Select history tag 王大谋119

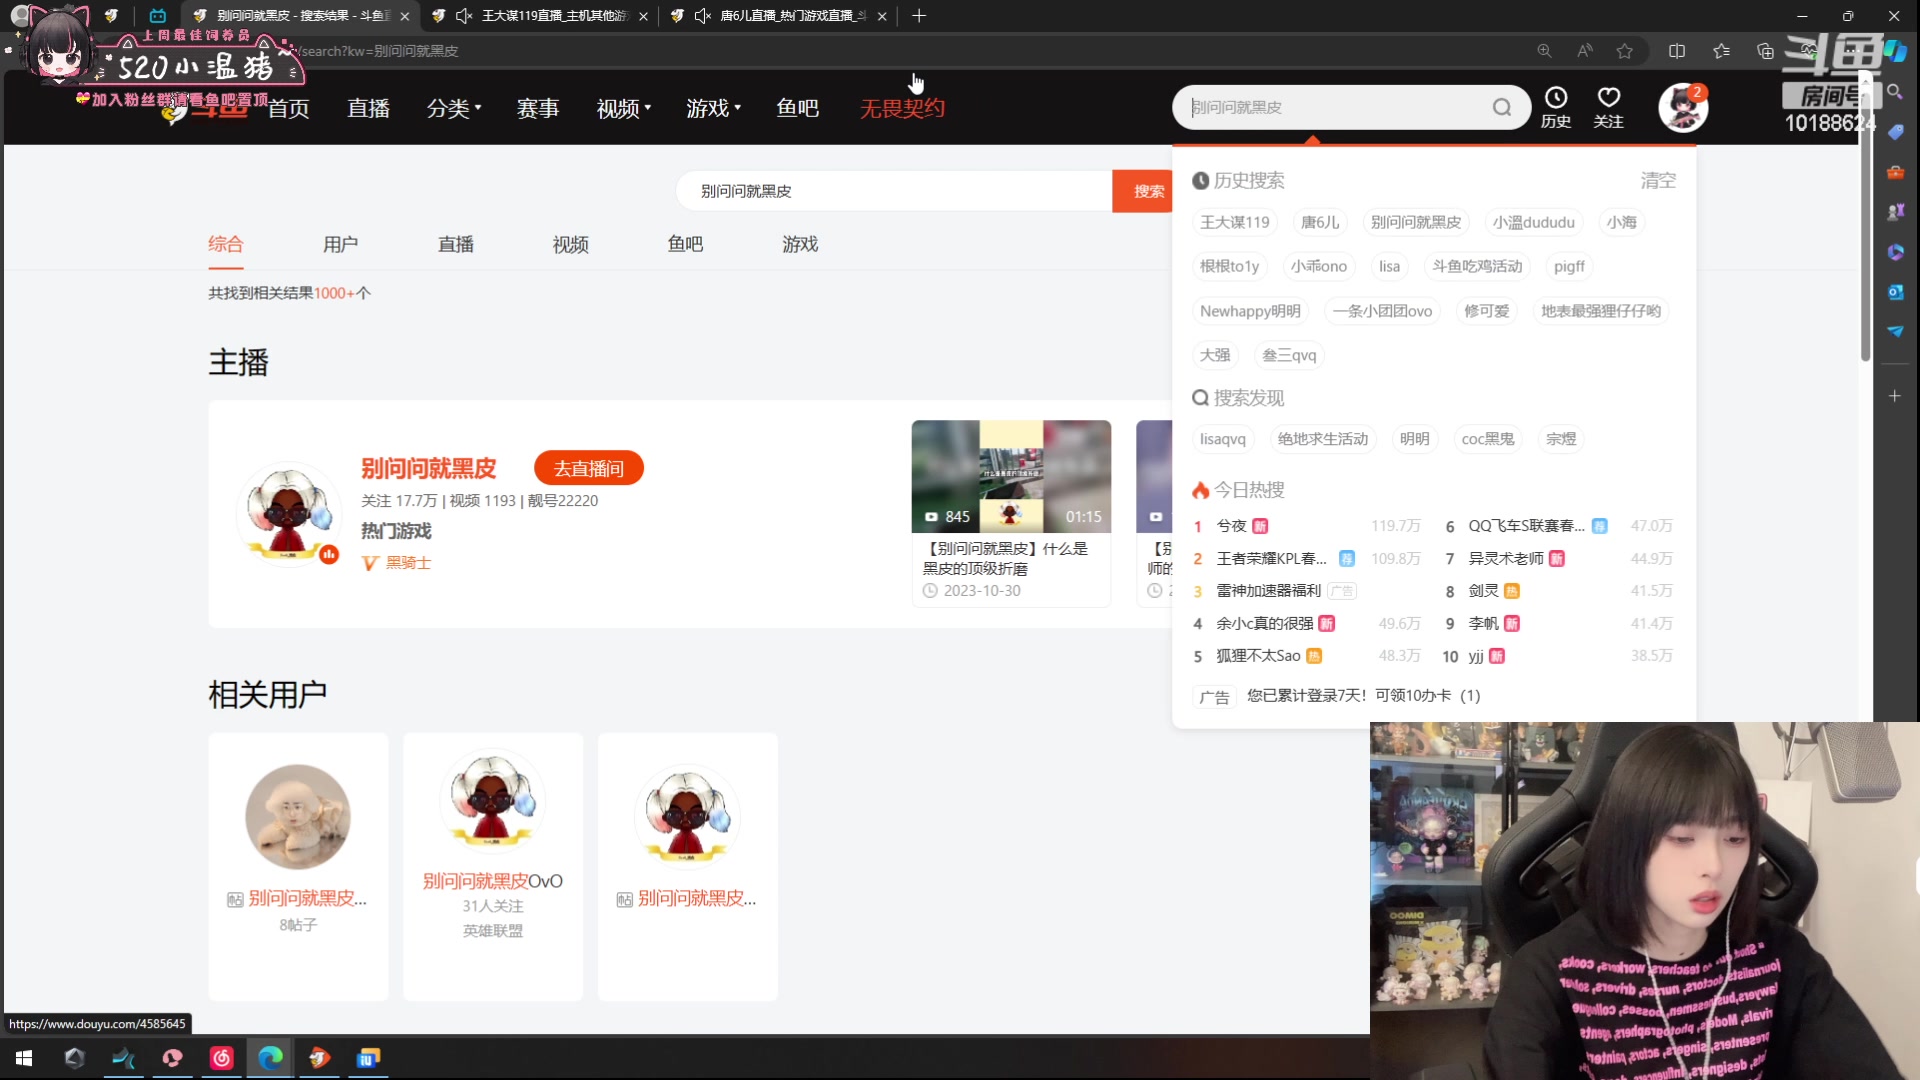(x=1235, y=222)
